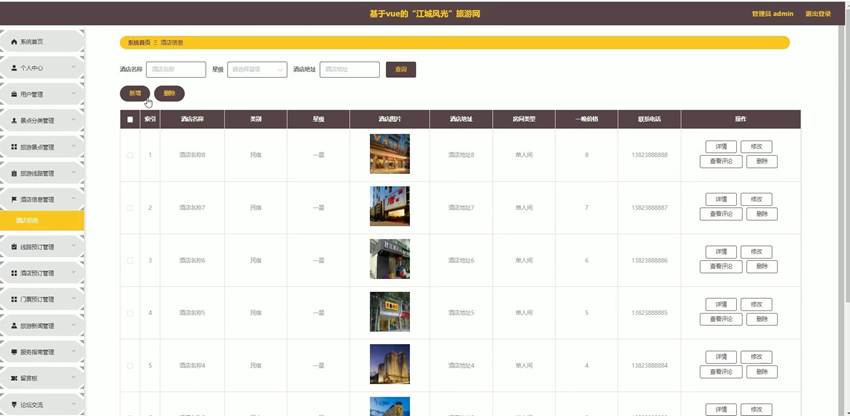Click the home icon beside 系统首页

point(14,42)
